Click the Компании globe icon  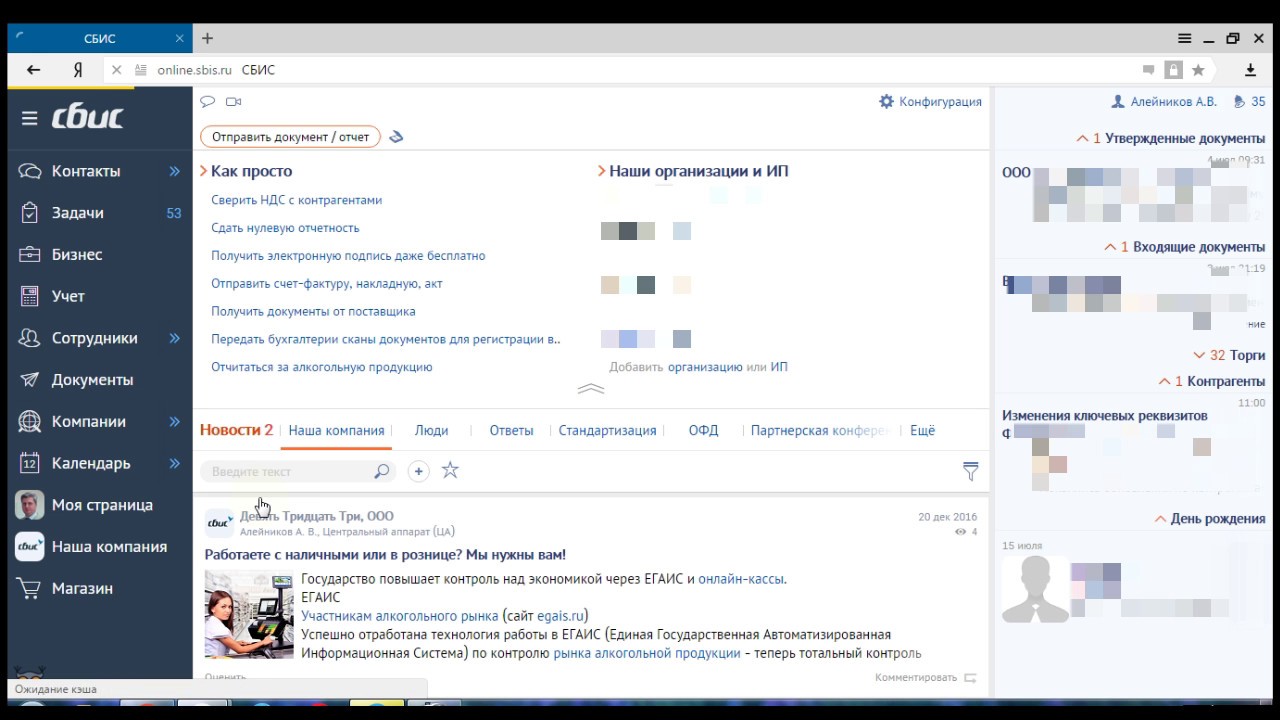point(30,422)
